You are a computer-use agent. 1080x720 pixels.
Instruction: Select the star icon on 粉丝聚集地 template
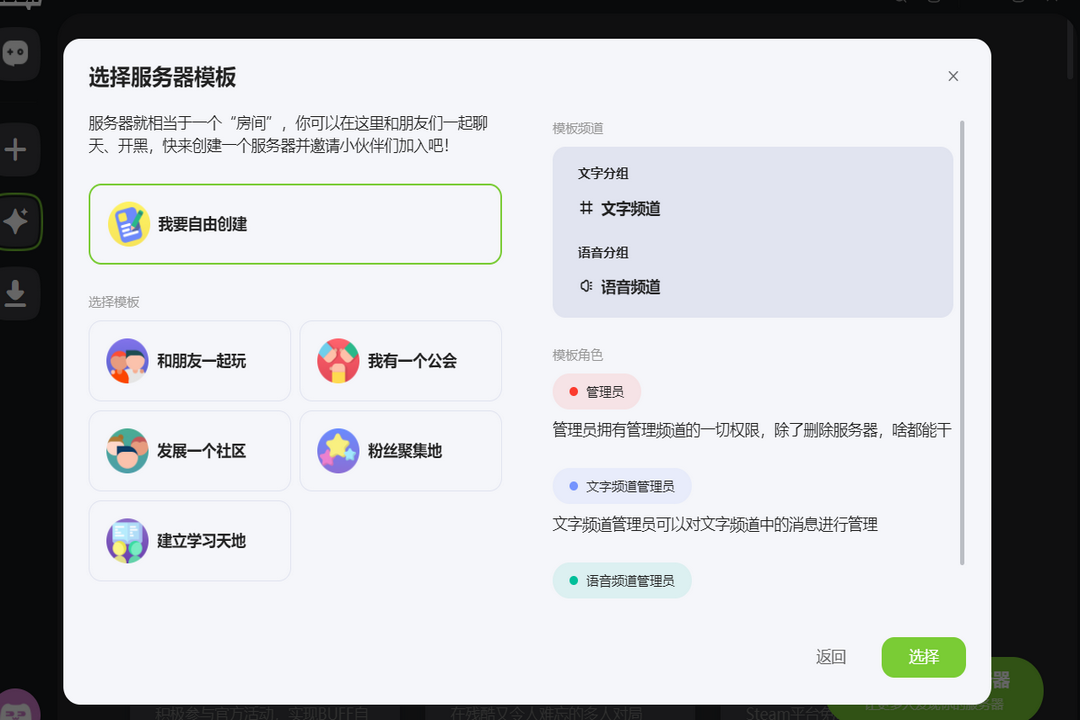point(338,451)
